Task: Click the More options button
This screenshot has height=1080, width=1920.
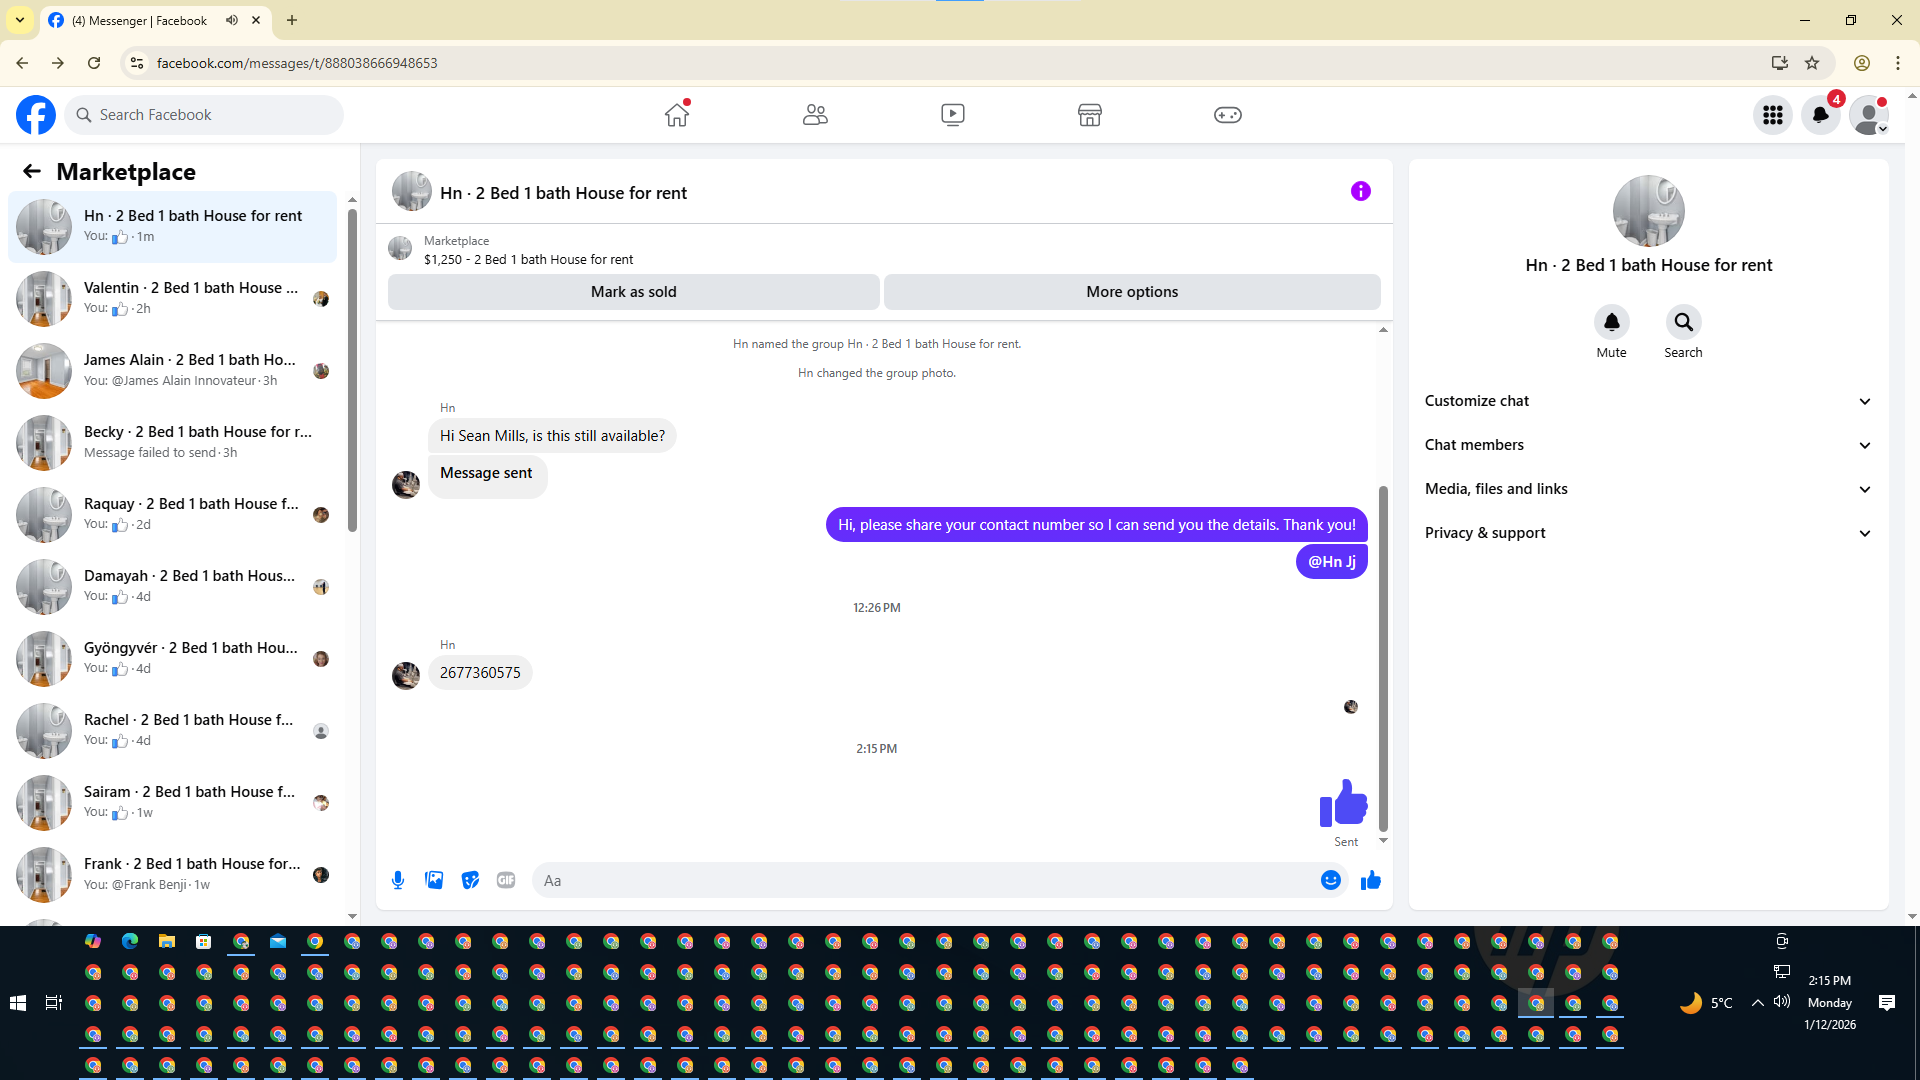Action: point(1132,292)
